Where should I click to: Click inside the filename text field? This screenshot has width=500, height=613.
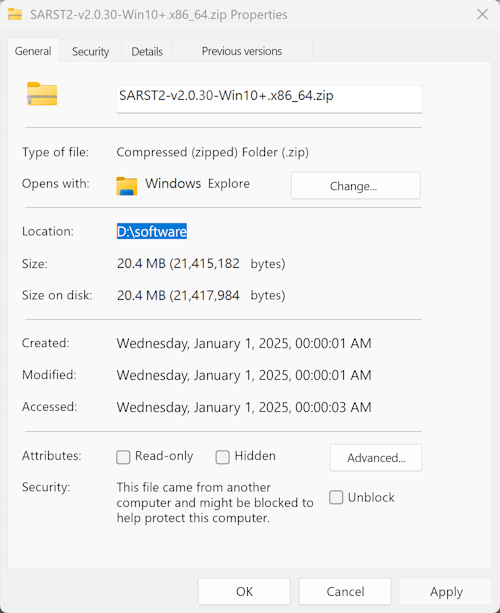pos(269,99)
